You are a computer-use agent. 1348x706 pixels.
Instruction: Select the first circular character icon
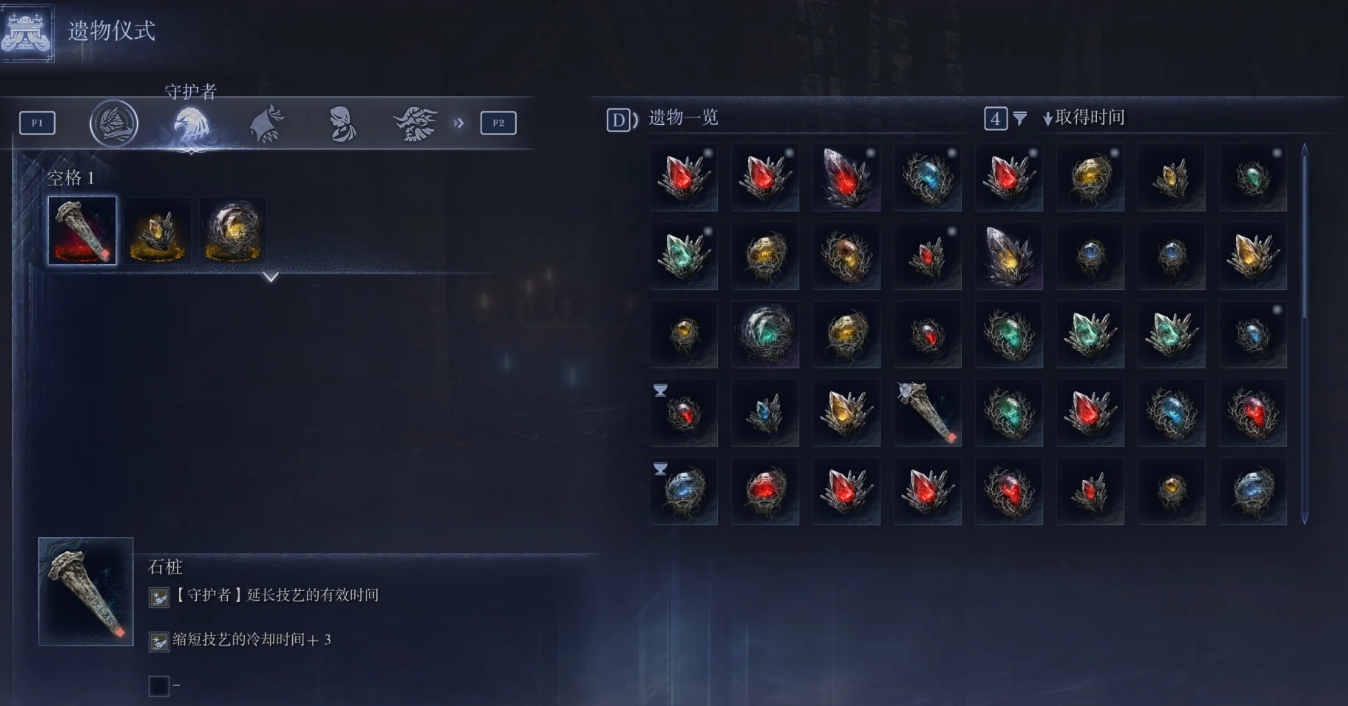pos(114,124)
